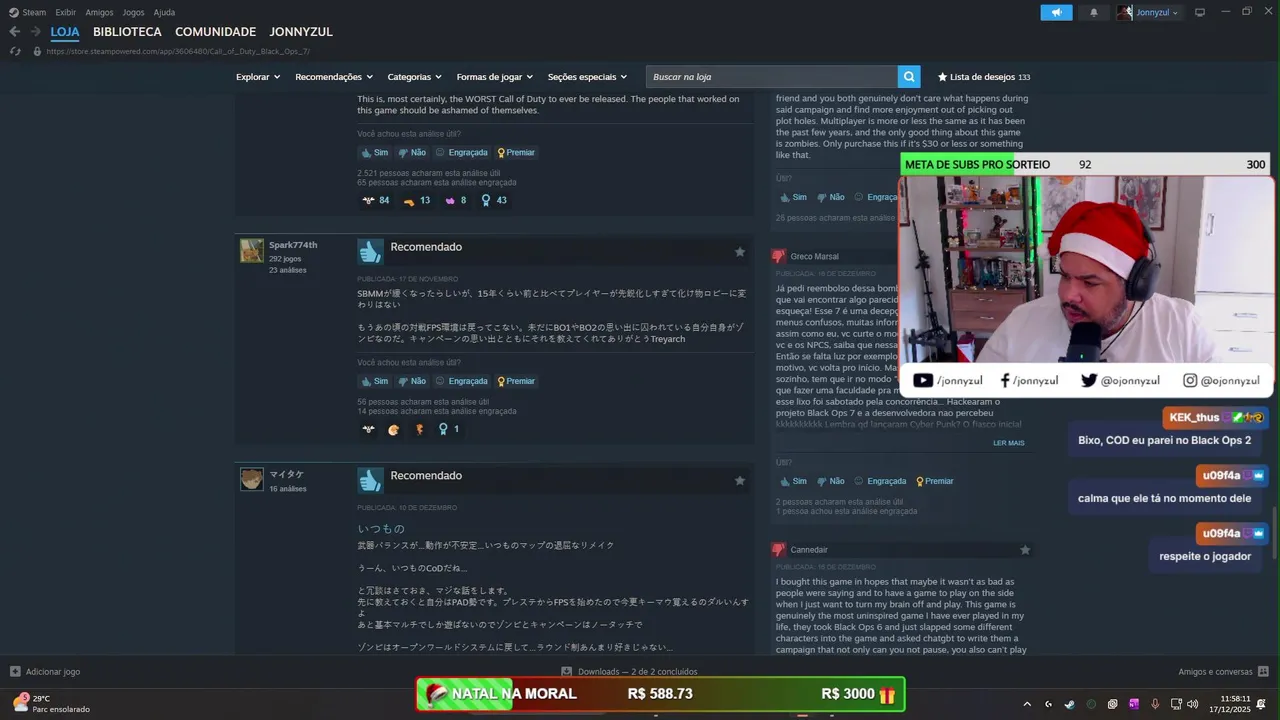Vote Sim on the WORST Call of Duty review
1280x720 pixels.
374,153
